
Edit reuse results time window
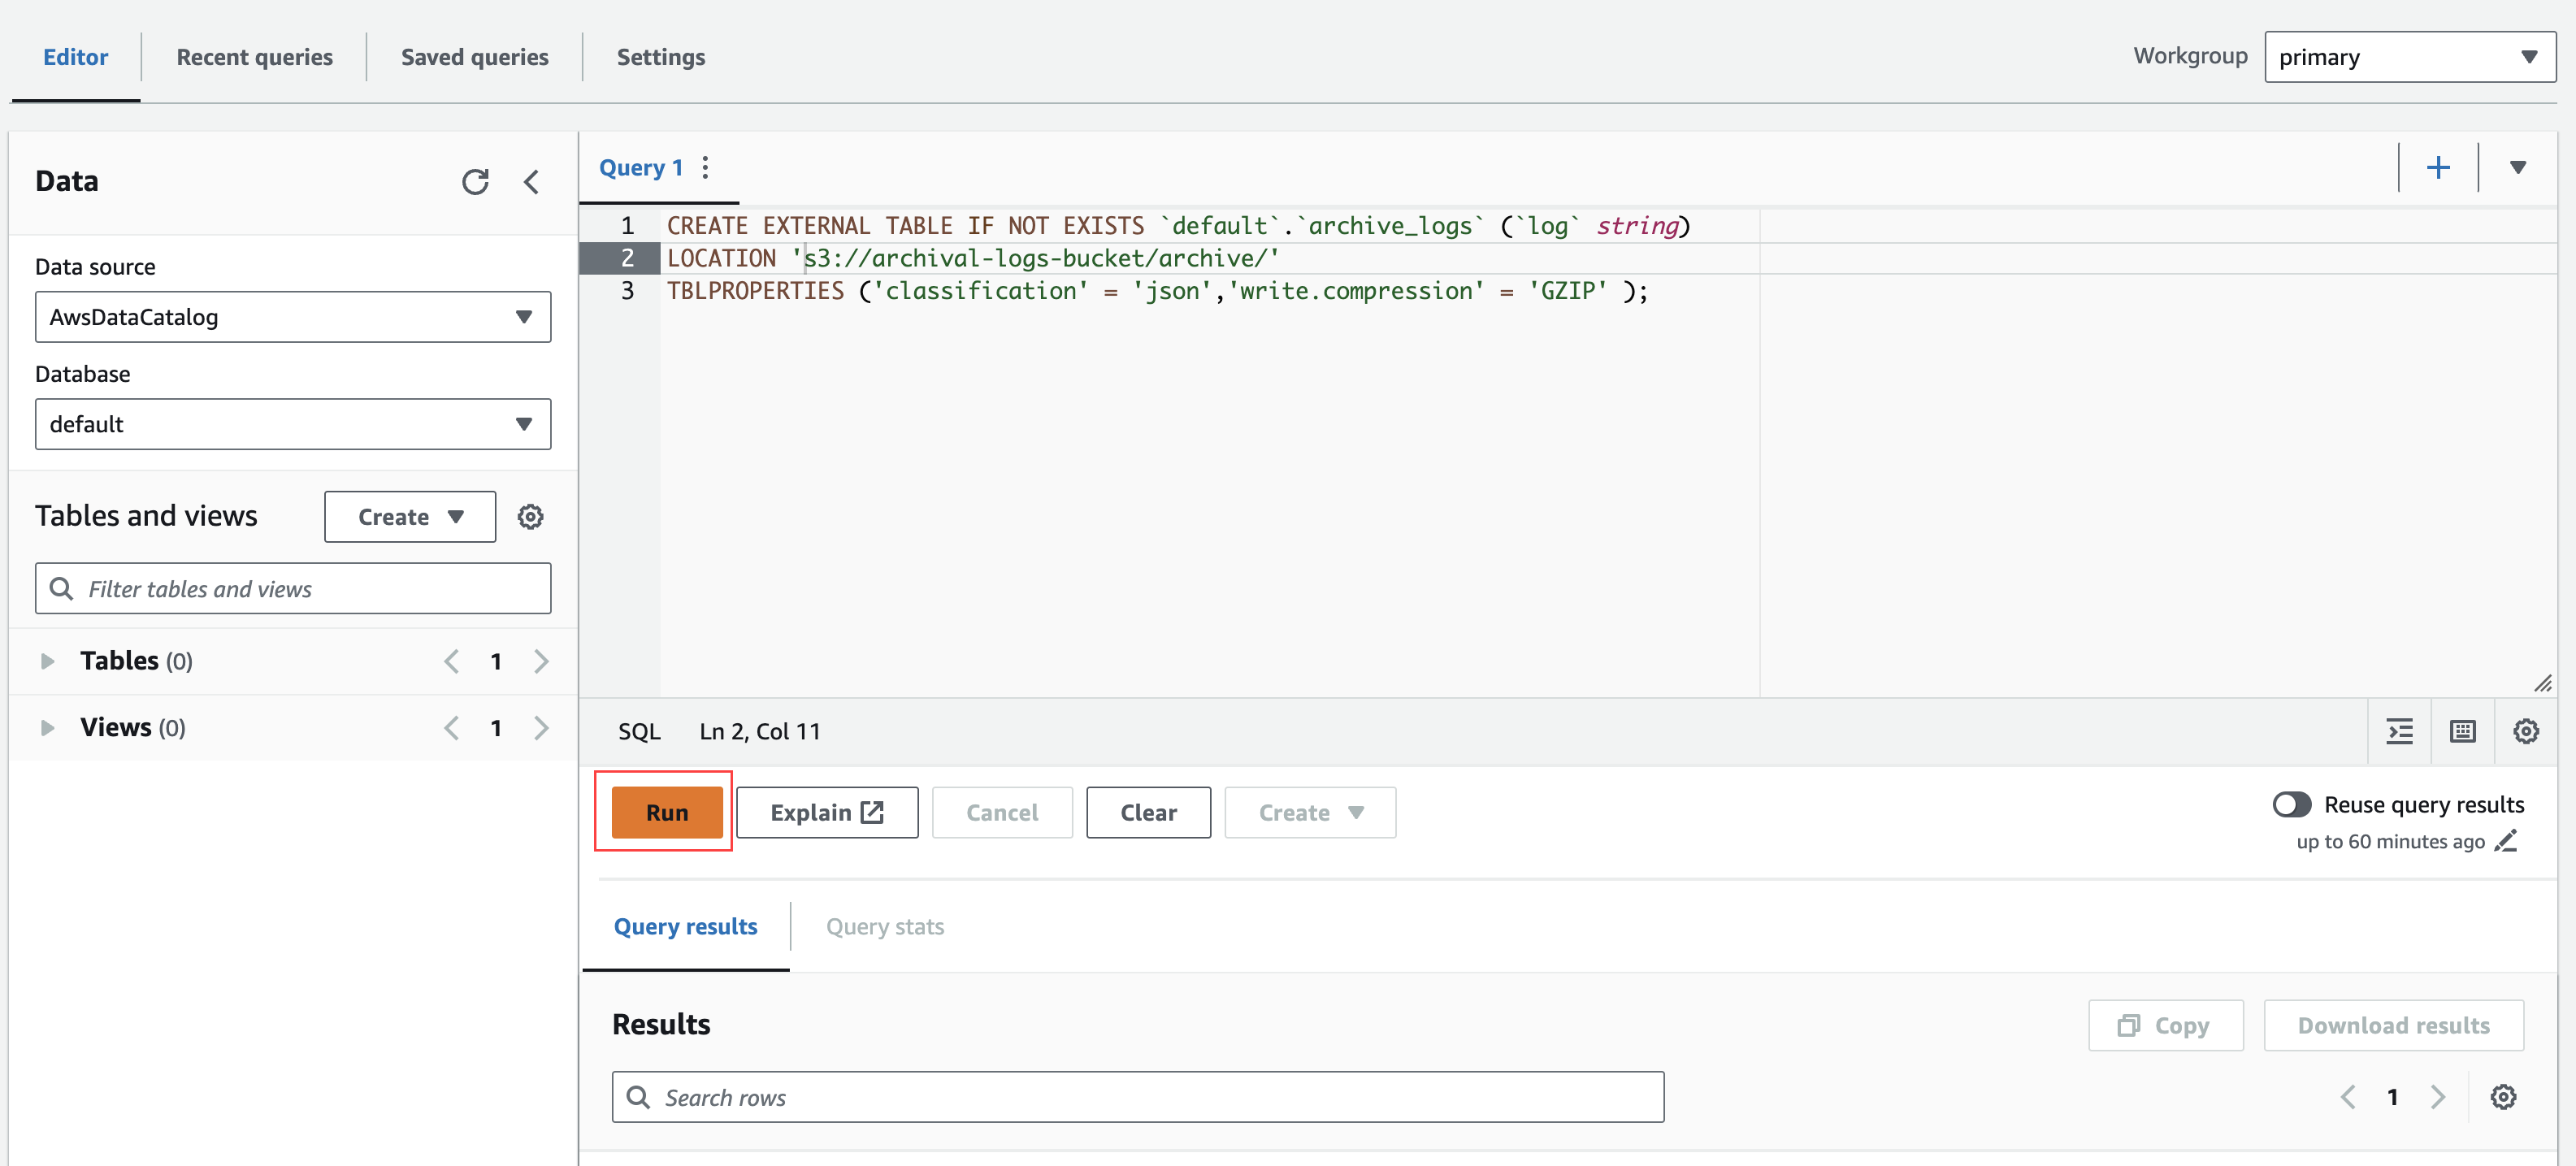[2506, 841]
